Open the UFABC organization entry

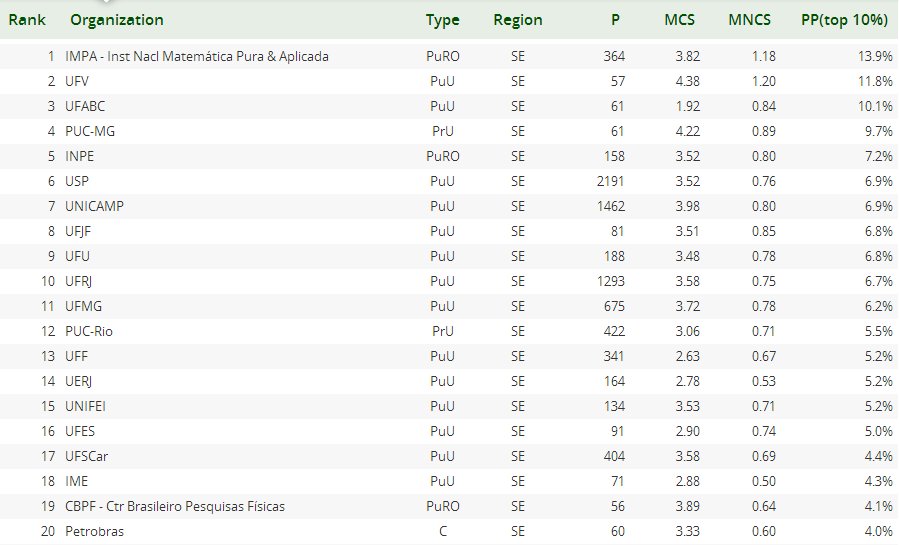[85, 106]
